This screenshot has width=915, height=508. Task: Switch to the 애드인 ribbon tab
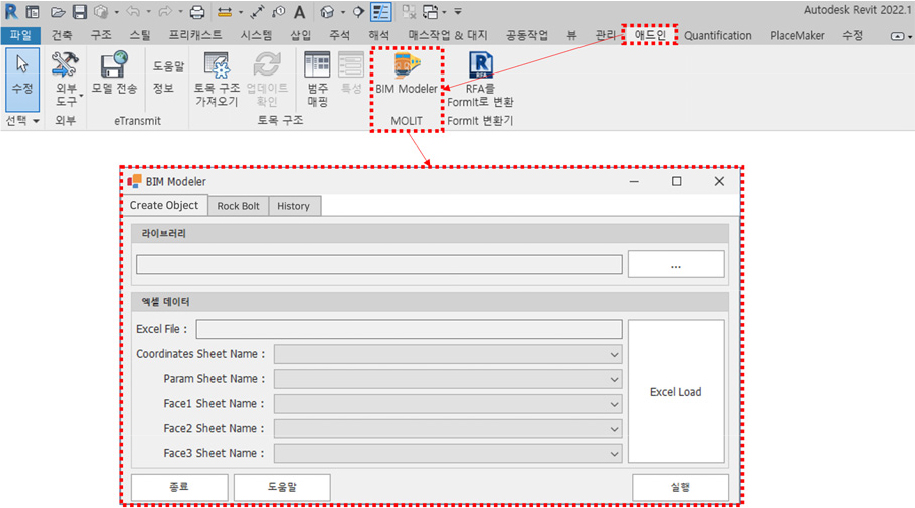pyautogui.click(x=649, y=35)
